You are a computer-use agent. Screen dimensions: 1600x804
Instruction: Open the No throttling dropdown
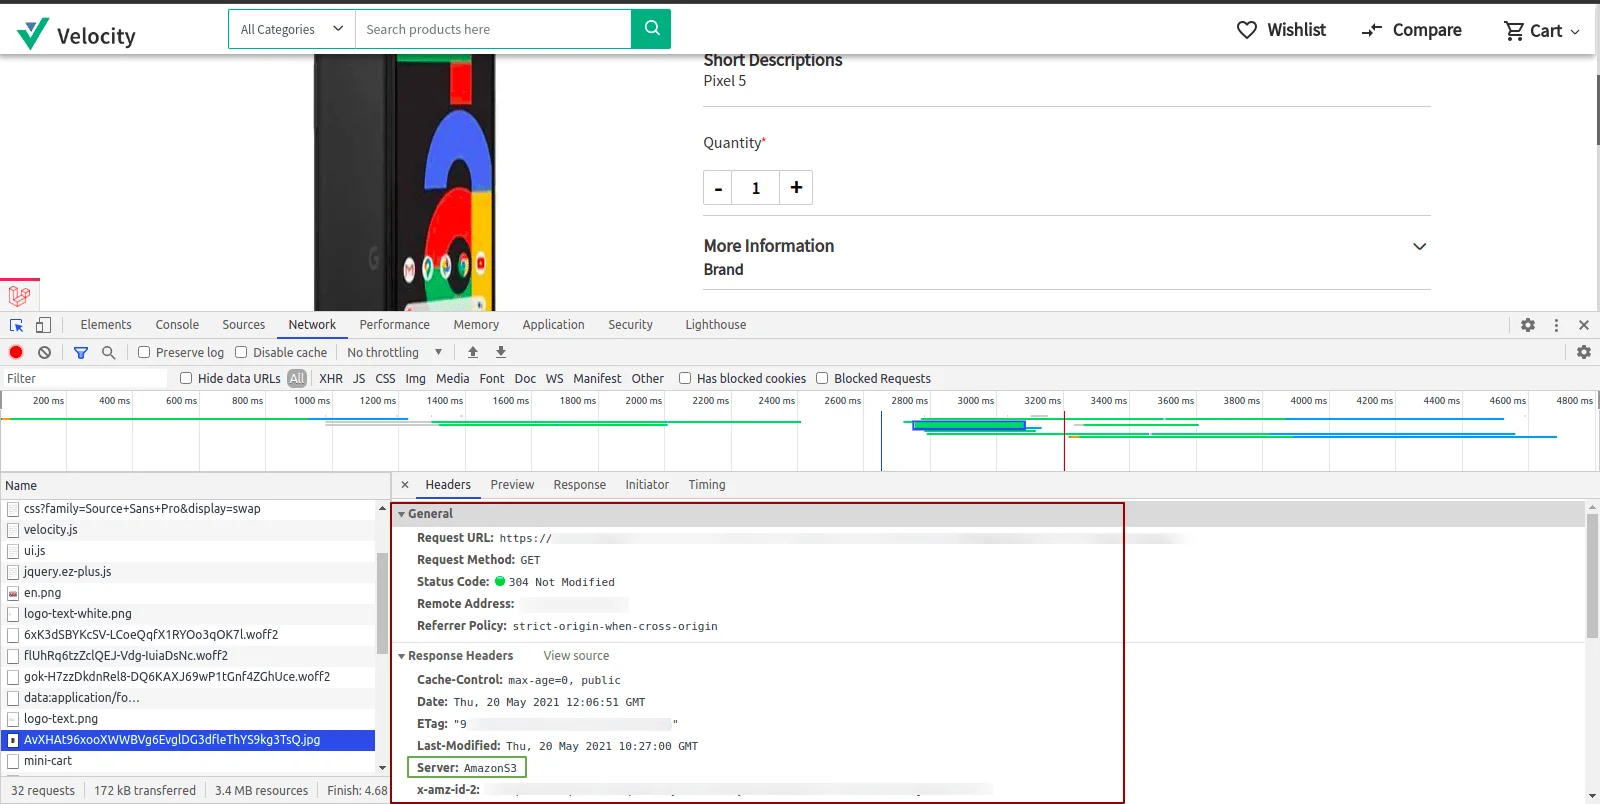tap(394, 352)
